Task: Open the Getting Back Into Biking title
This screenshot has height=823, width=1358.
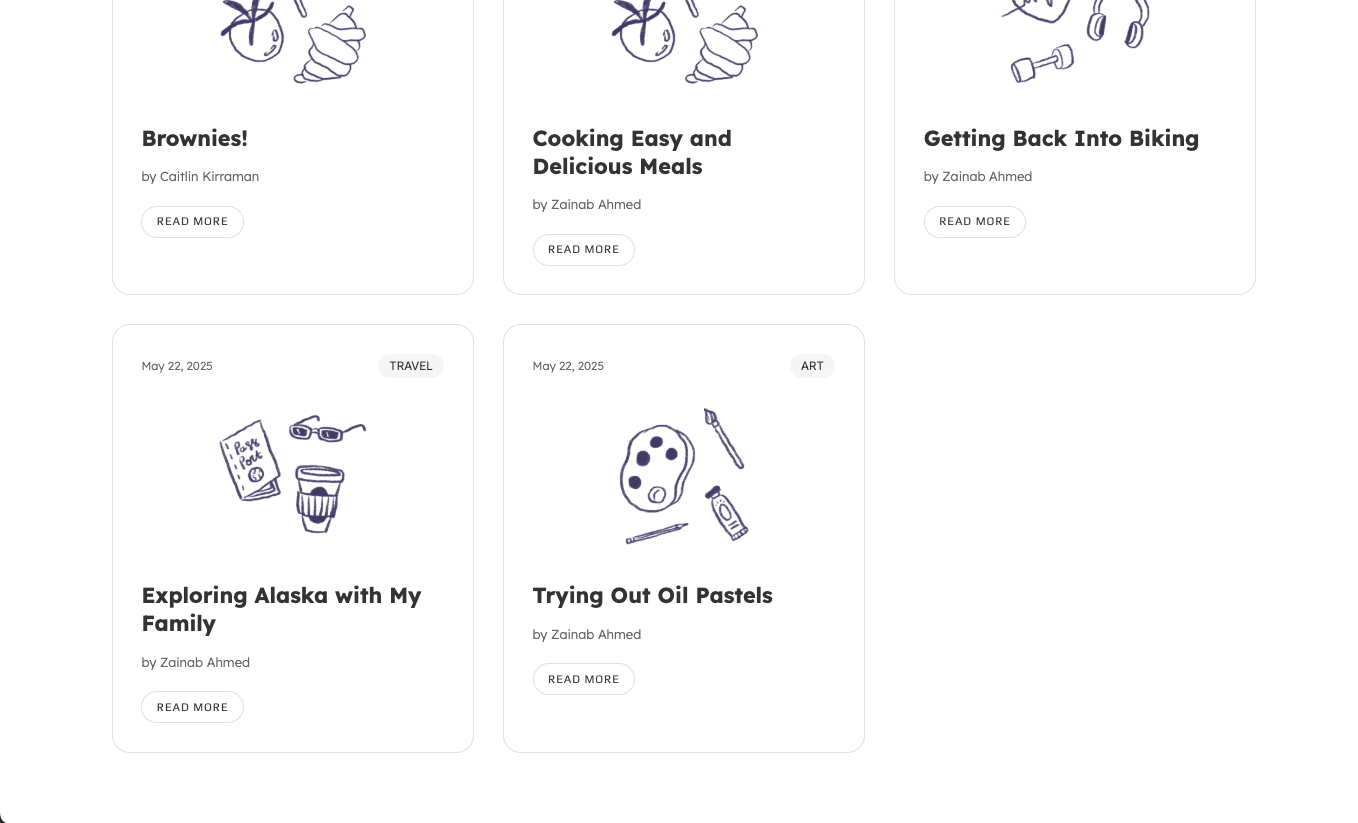Action: [x=1061, y=138]
